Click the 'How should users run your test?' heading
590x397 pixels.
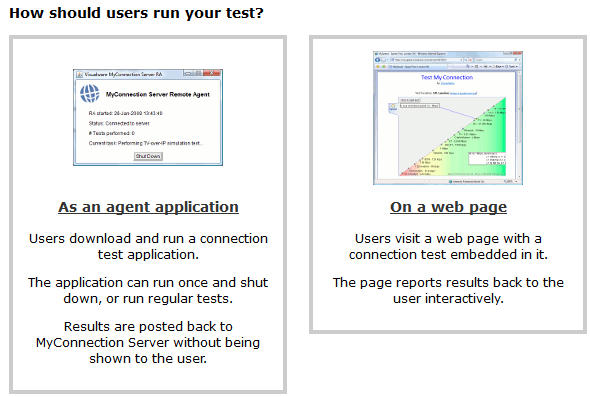pyautogui.click(x=136, y=13)
